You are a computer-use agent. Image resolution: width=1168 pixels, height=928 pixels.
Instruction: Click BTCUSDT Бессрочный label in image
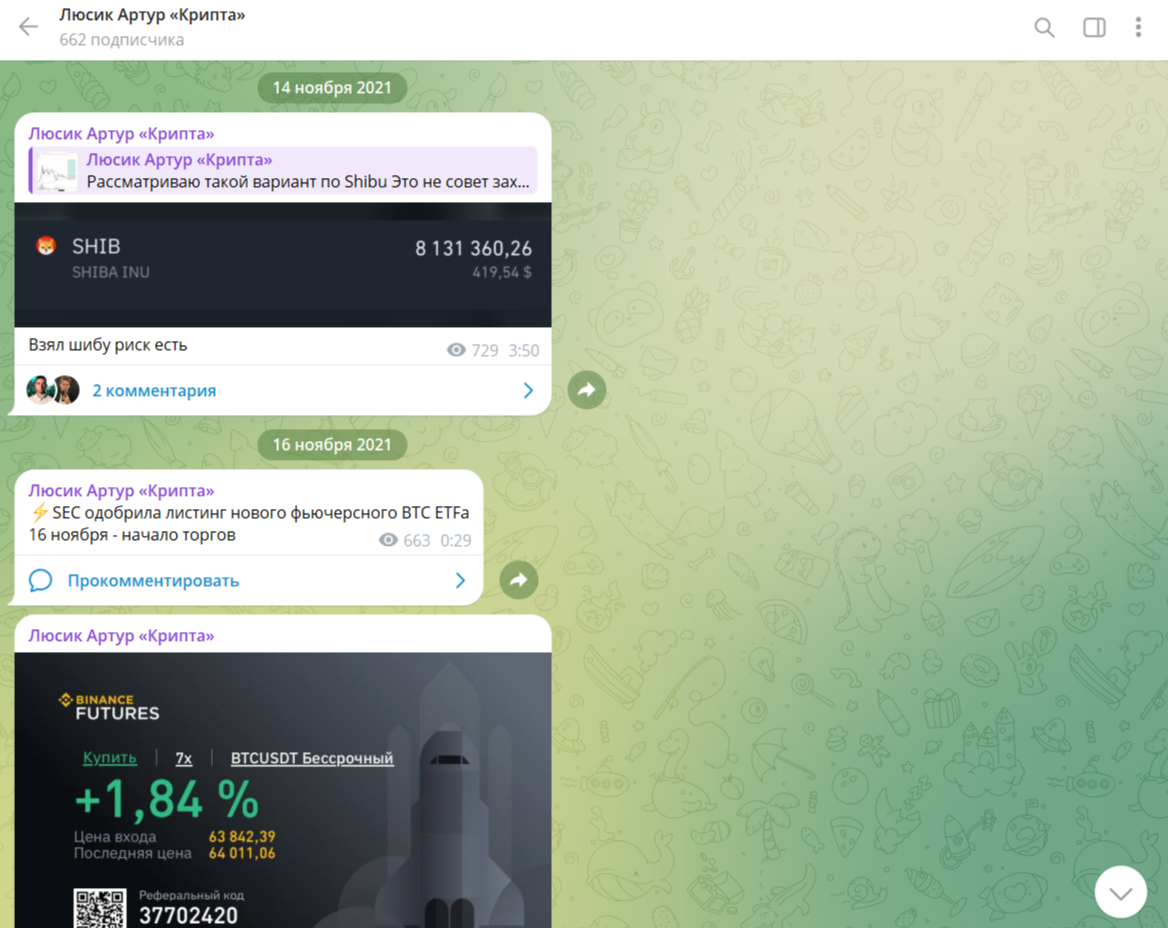(x=312, y=758)
